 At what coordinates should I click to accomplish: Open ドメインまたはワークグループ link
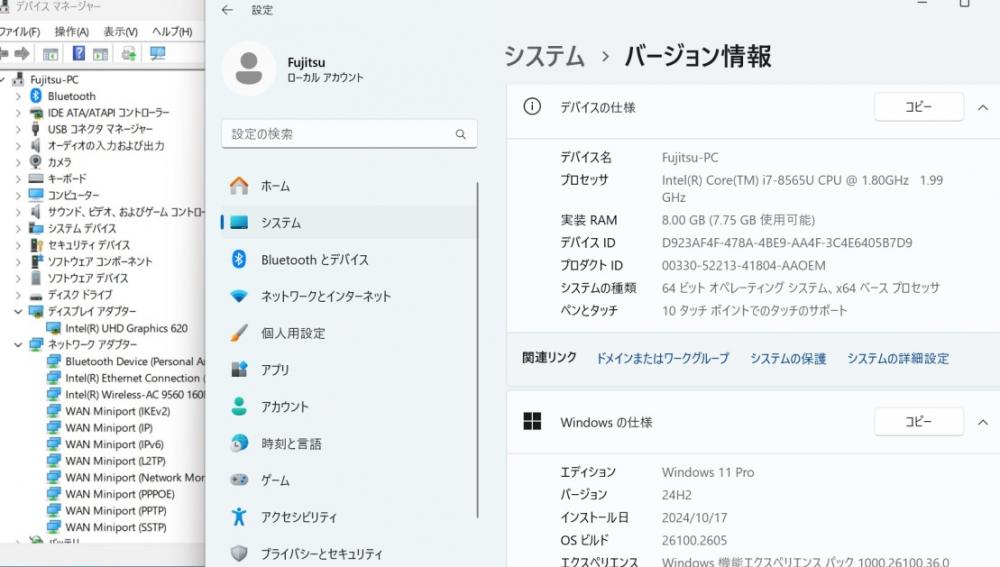pyautogui.click(x=663, y=358)
